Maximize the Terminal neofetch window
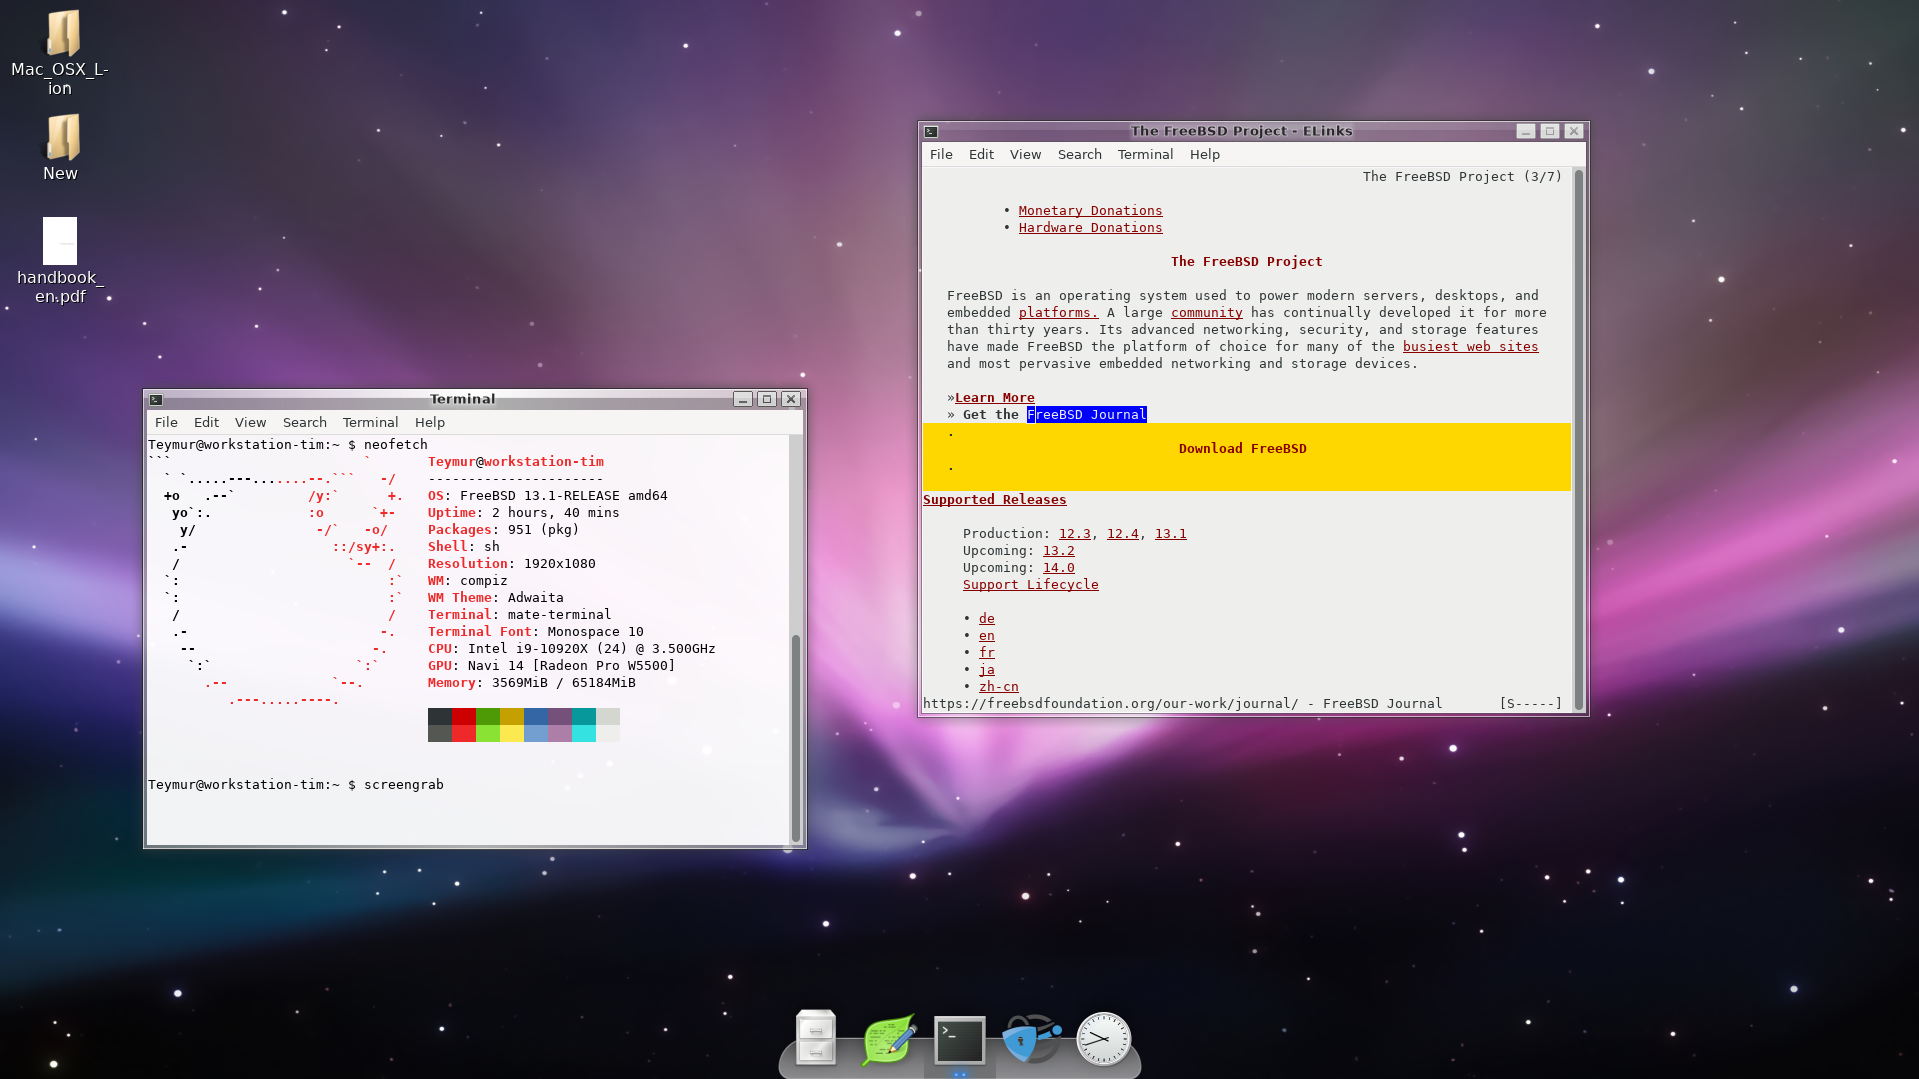 point(767,399)
